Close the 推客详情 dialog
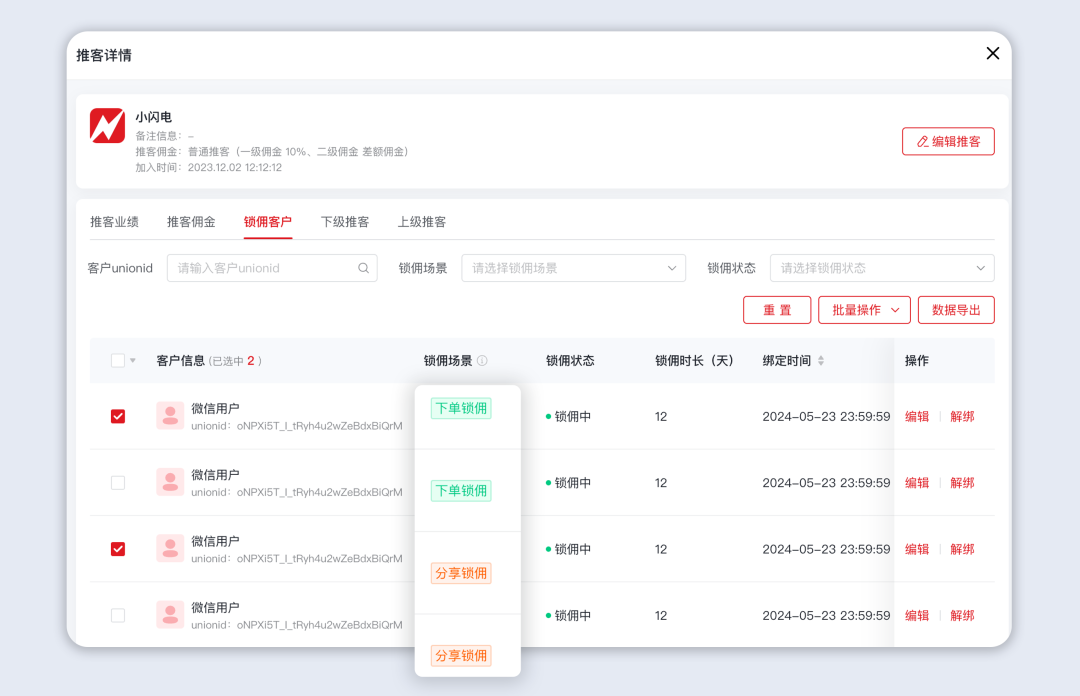 (992, 54)
